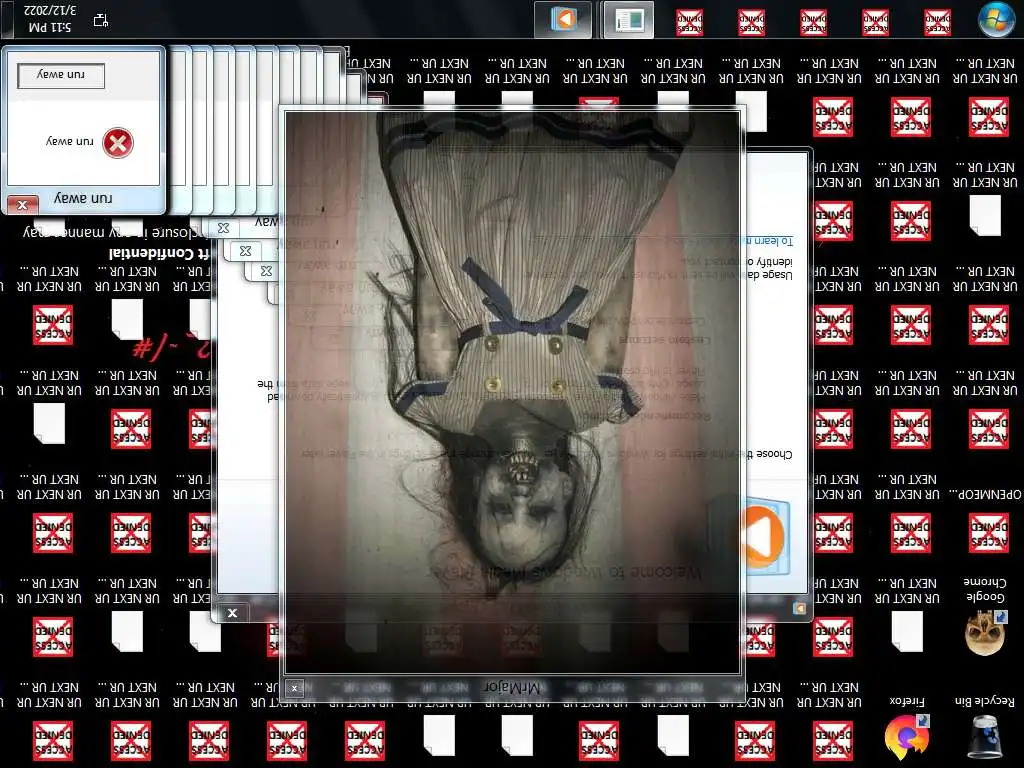Launch the Google Chrome skull shortcut
The width and height of the screenshot is (1024, 768).
[x=984, y=614]
